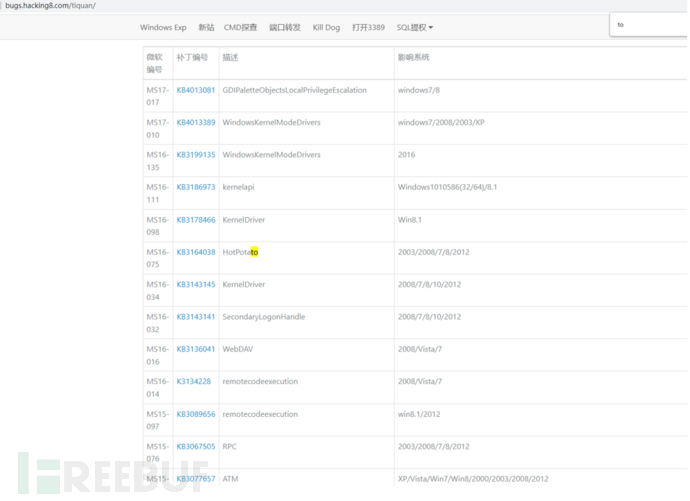Select KernelDriver in the MS16-098 row
This screenshot has width=690, height=501.
[244, 219]
